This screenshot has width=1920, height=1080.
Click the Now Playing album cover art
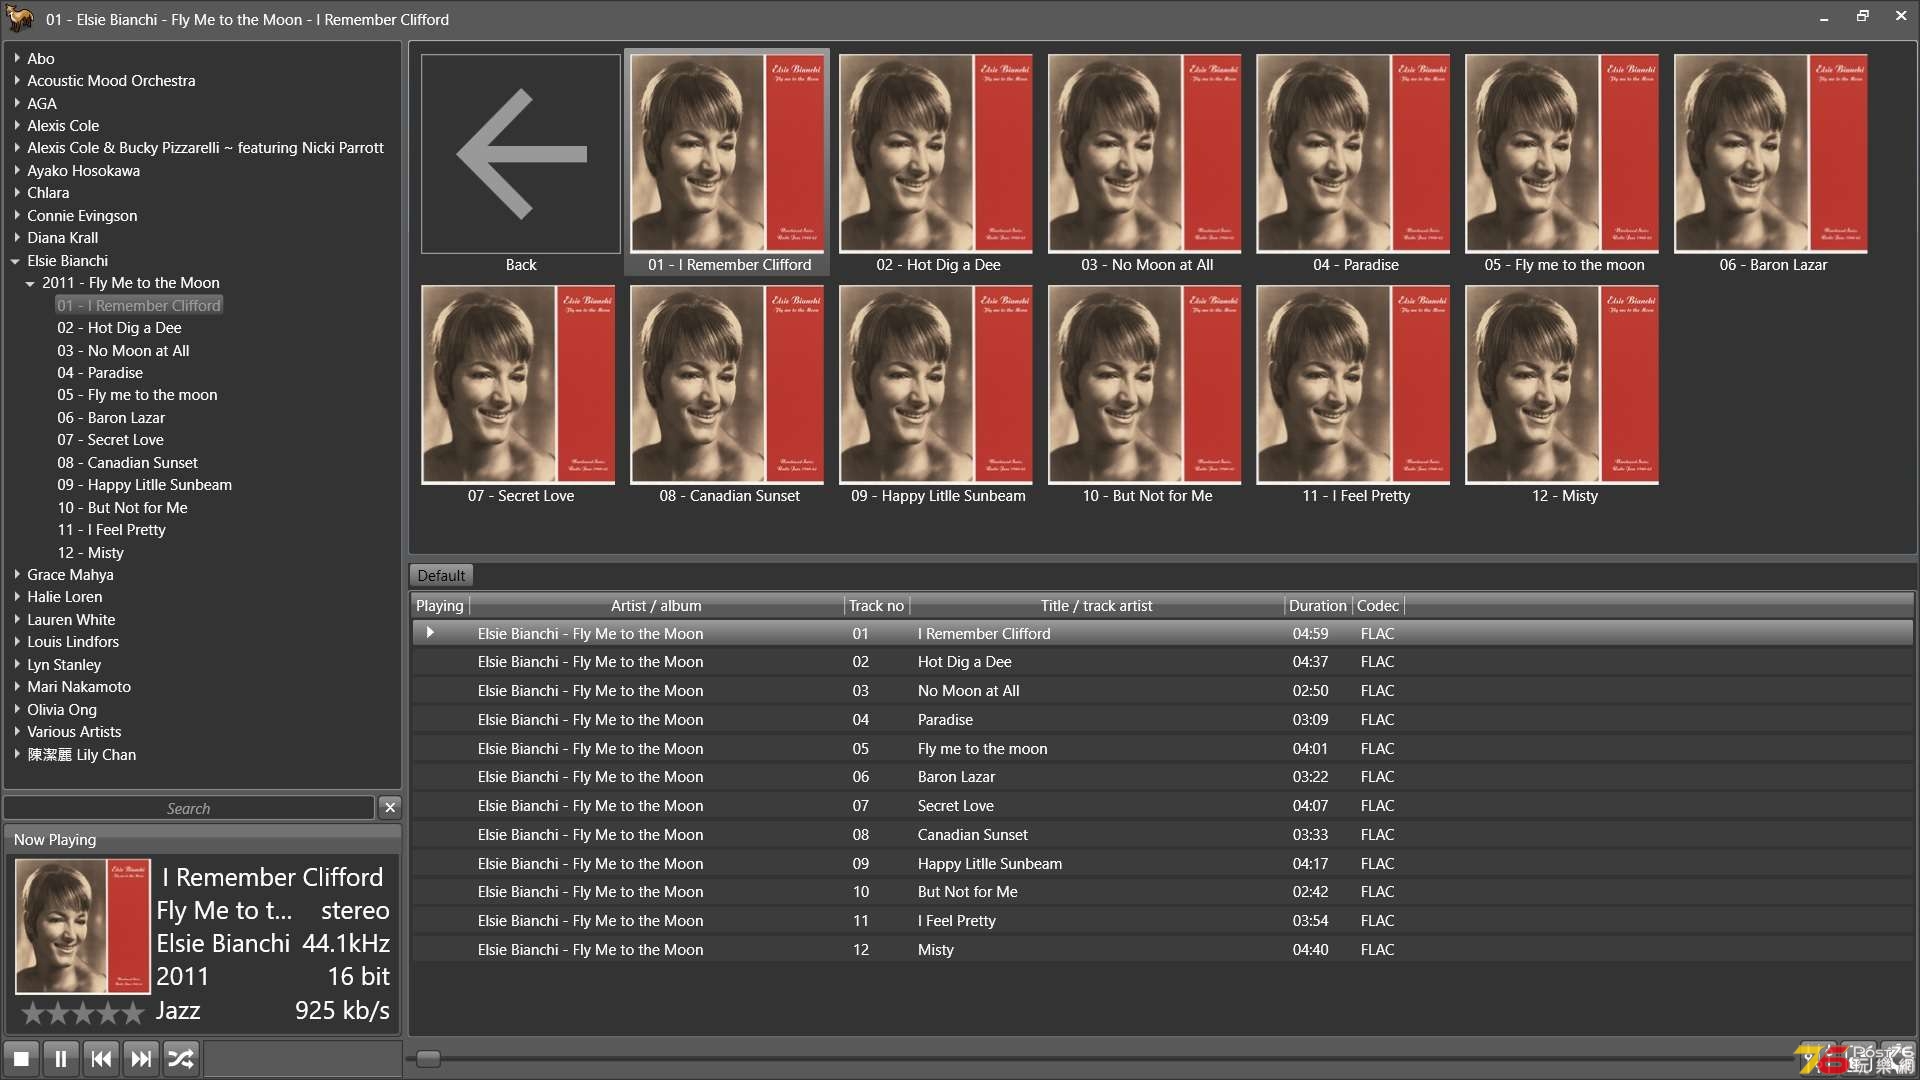coord(83,926)
